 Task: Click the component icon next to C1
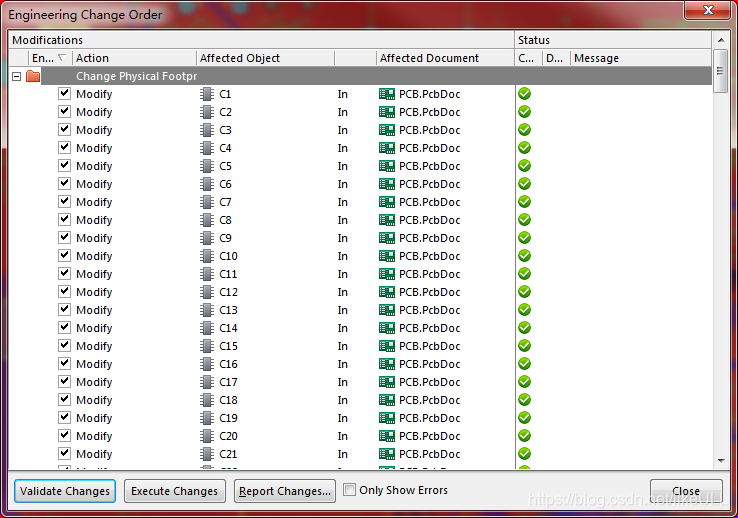(207, 94)
